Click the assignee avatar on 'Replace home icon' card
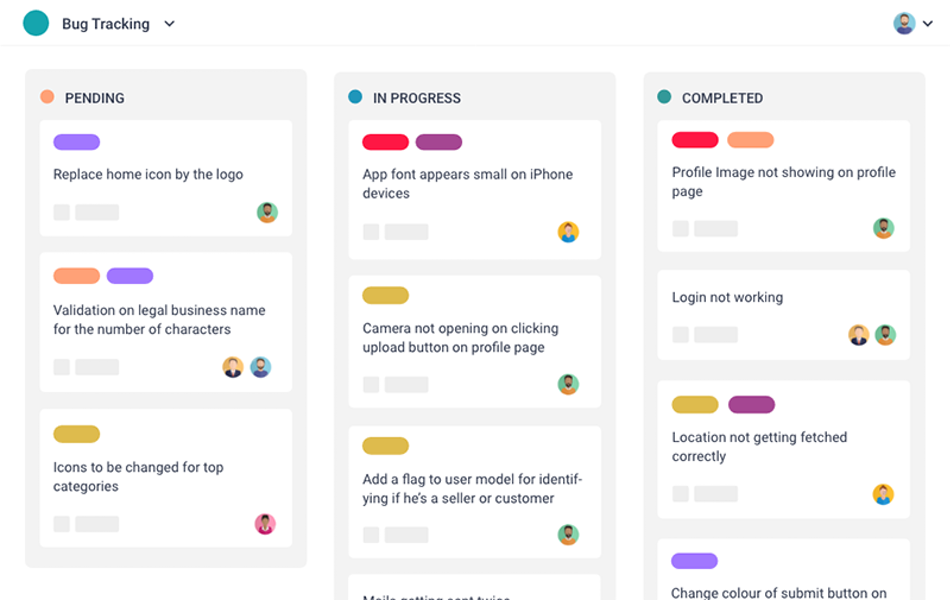 tap(267, 213)
